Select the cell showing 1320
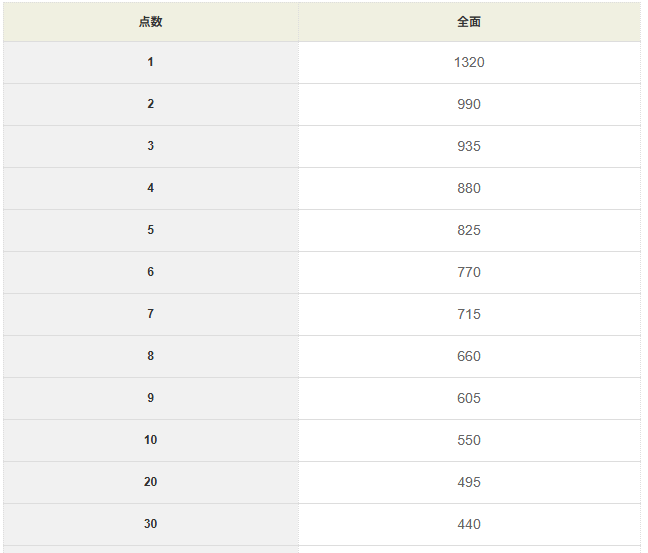 468,63
